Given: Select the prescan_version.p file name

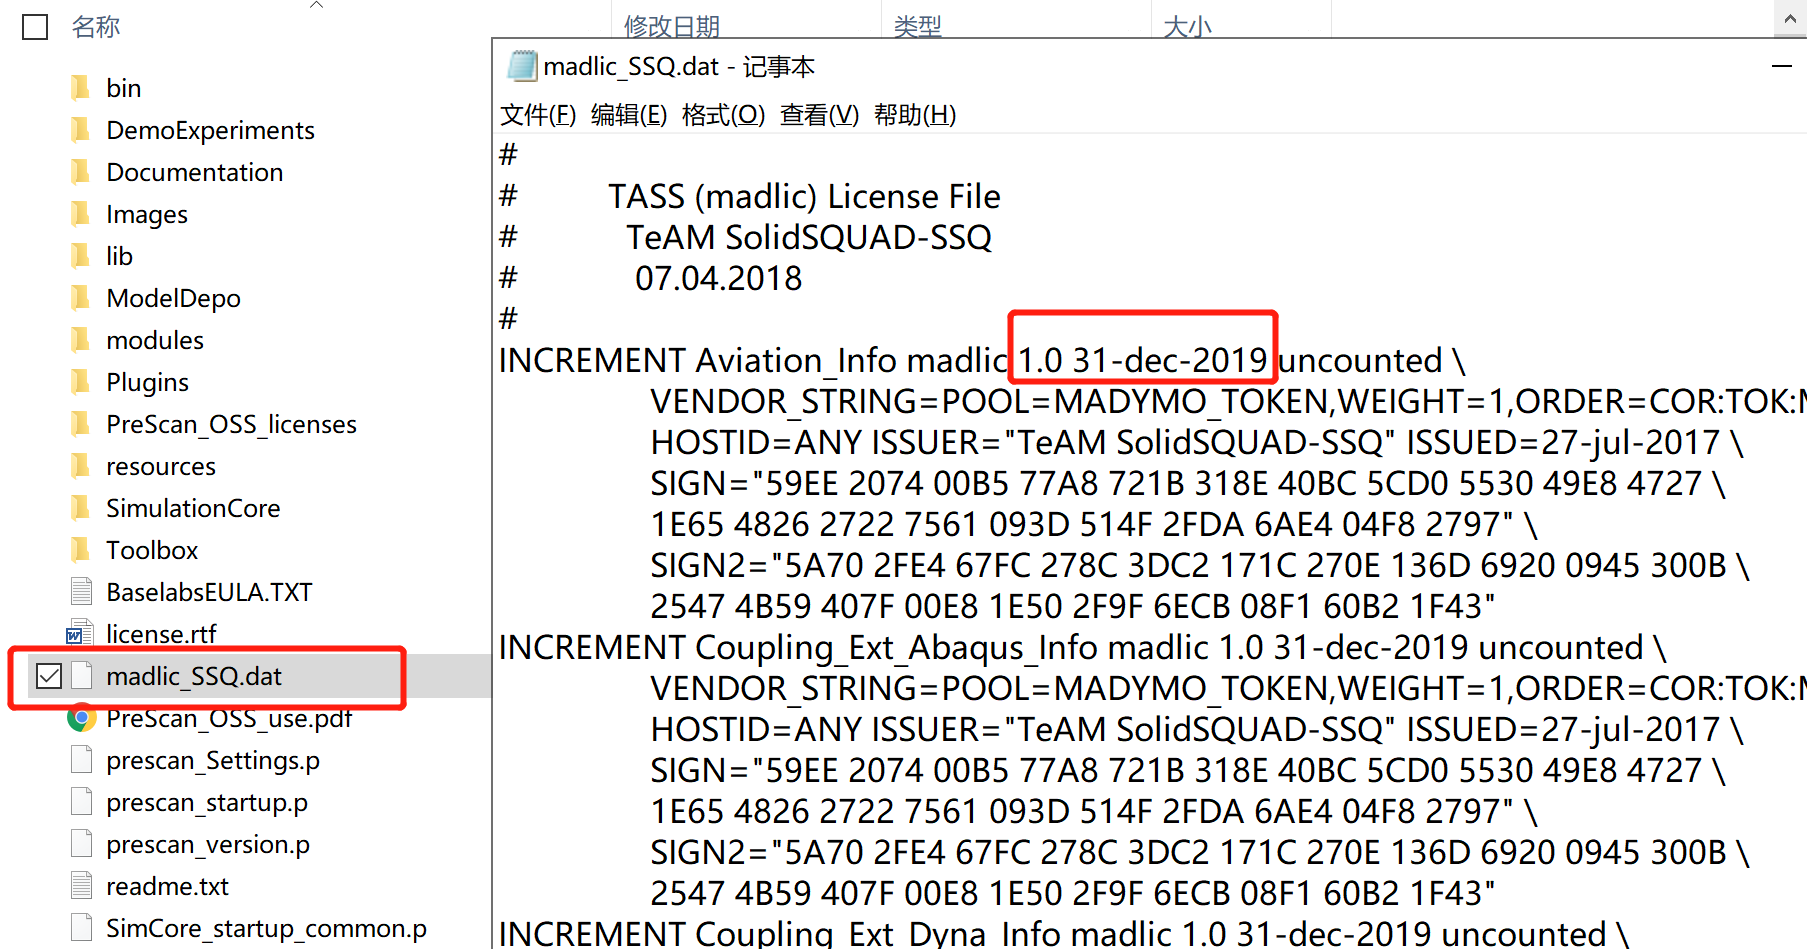Looking at the screenshot, I should [x=208, y=844].
